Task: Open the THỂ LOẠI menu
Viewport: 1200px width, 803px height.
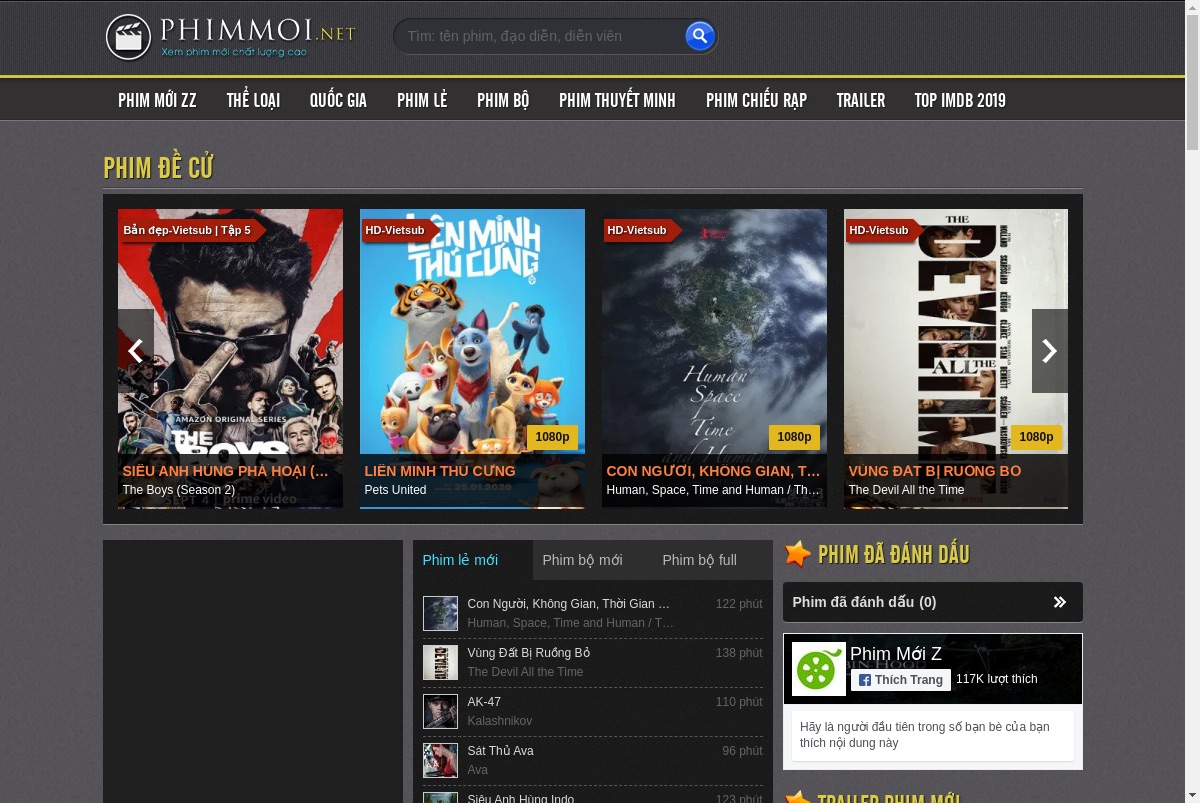Action: tap(253, 100)
